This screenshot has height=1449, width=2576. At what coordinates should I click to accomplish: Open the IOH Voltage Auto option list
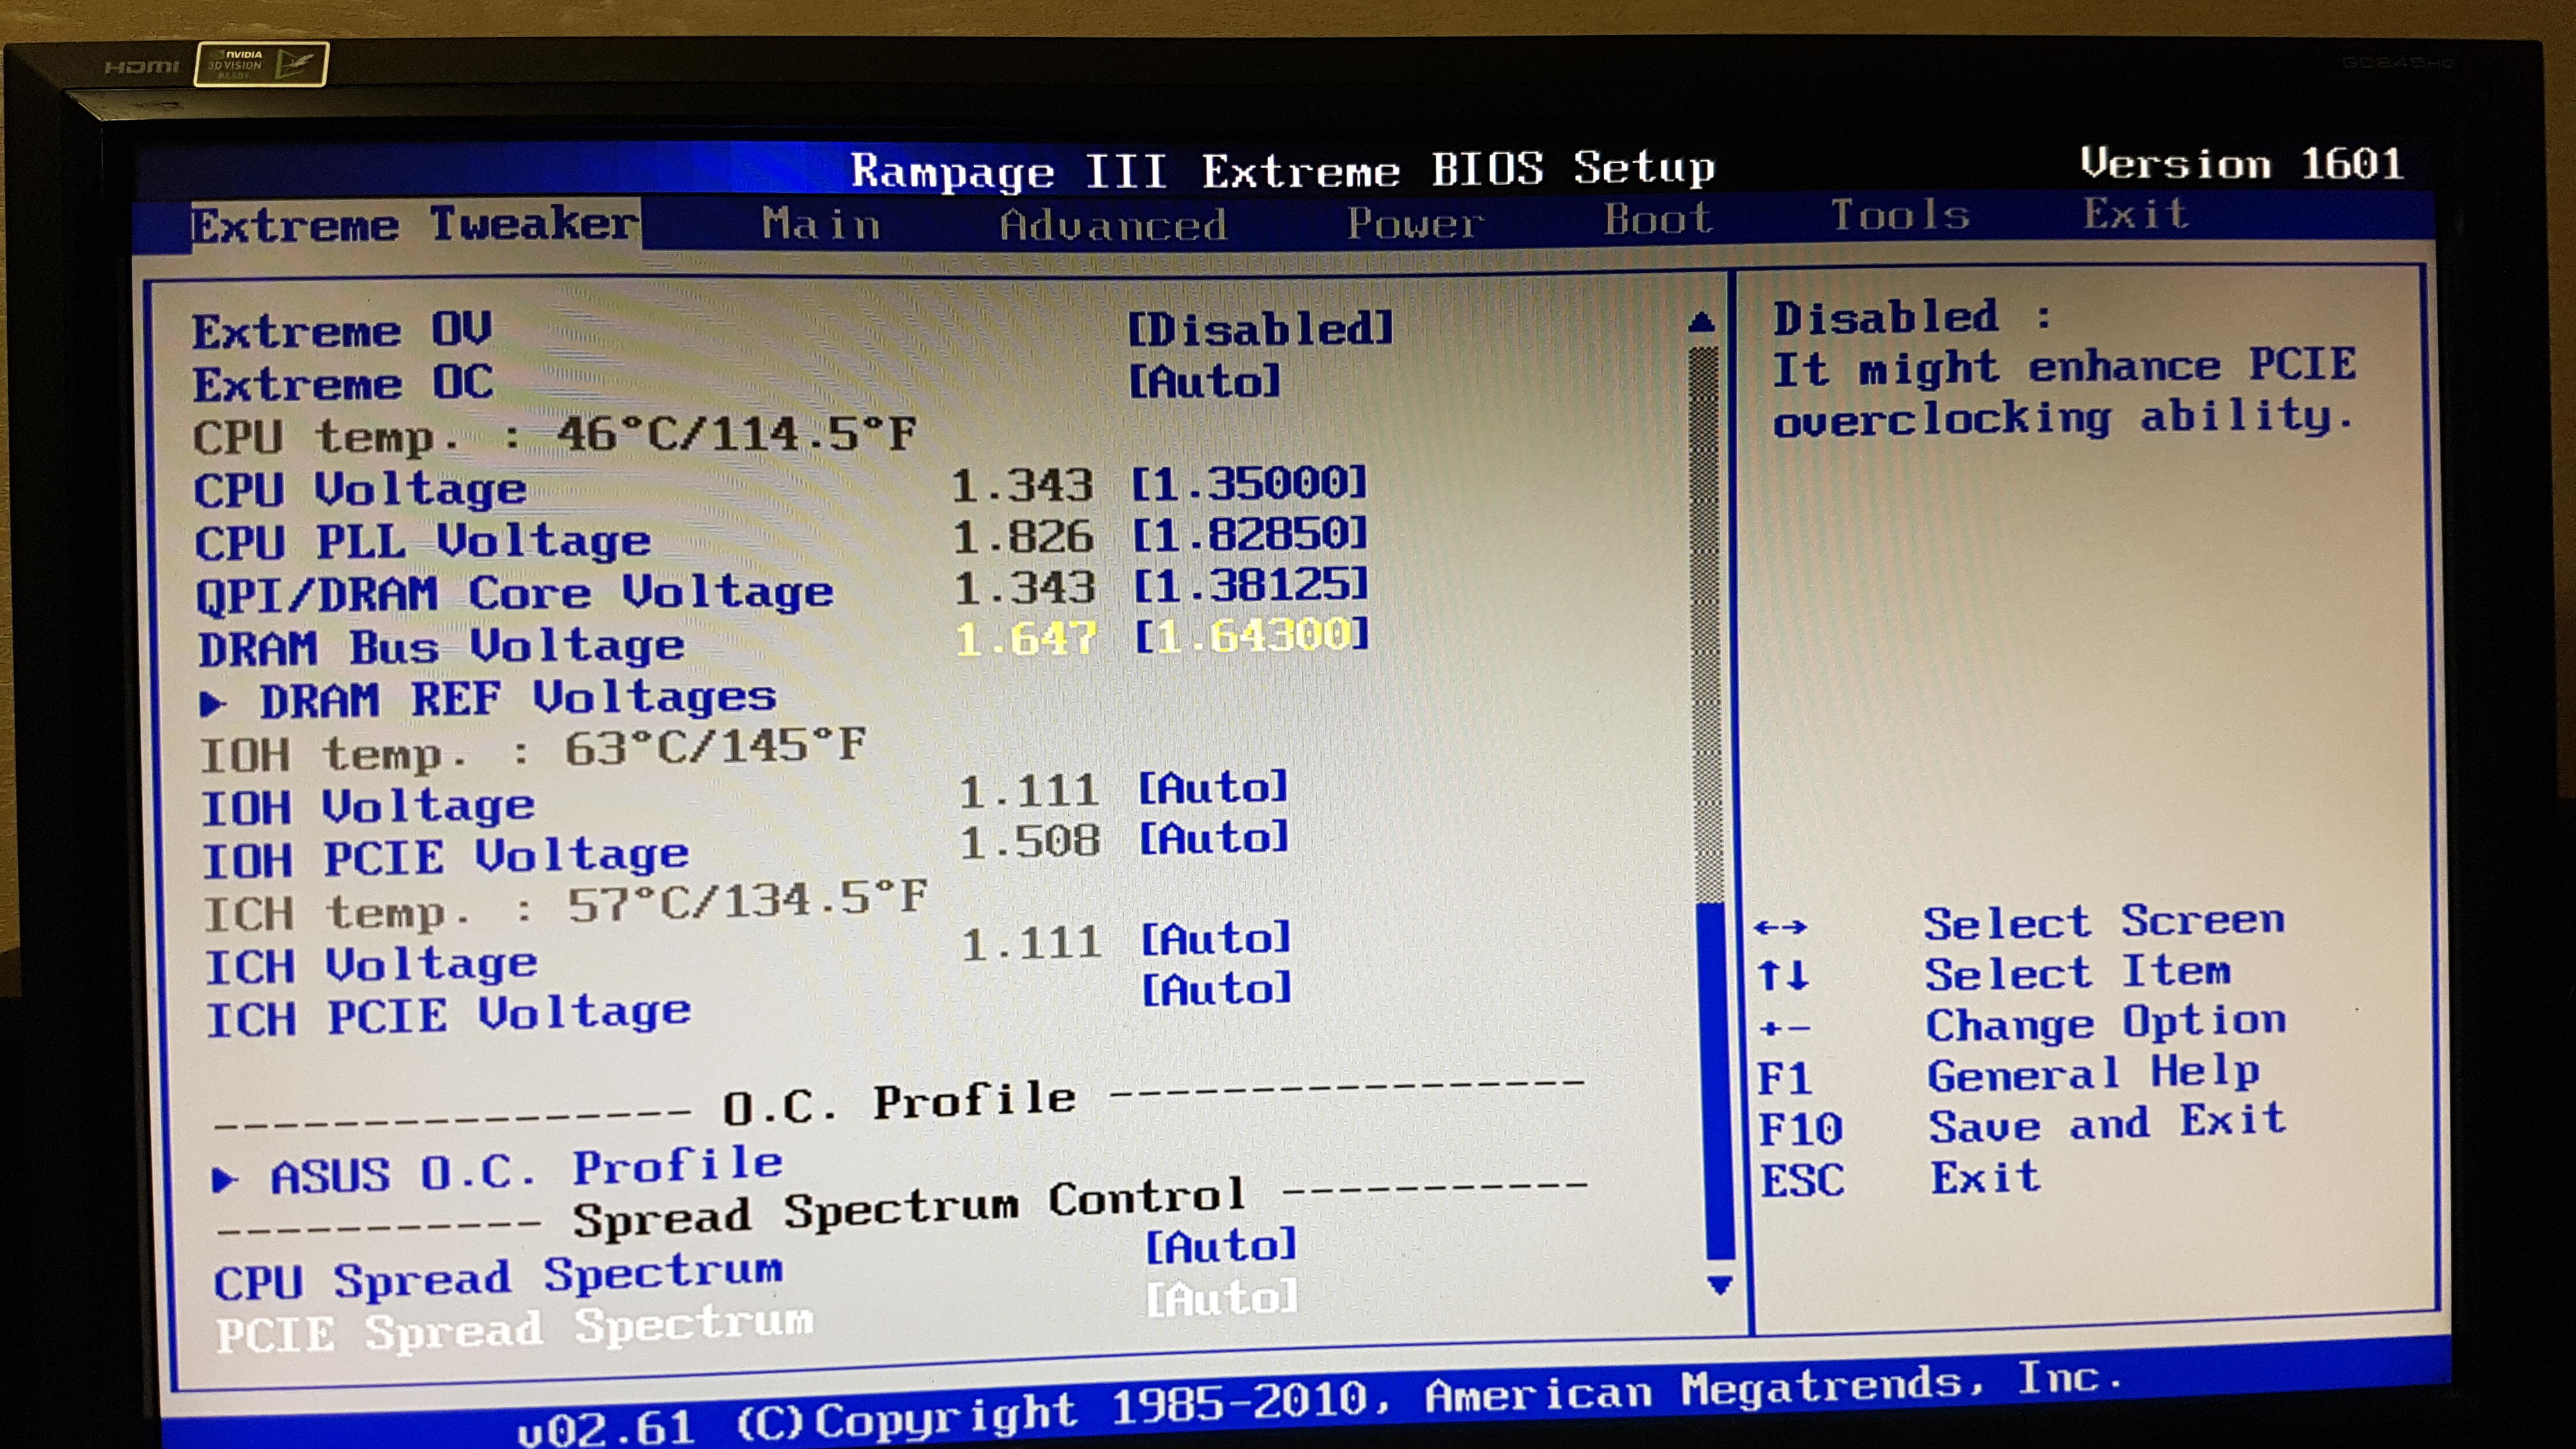point(1213,788)
